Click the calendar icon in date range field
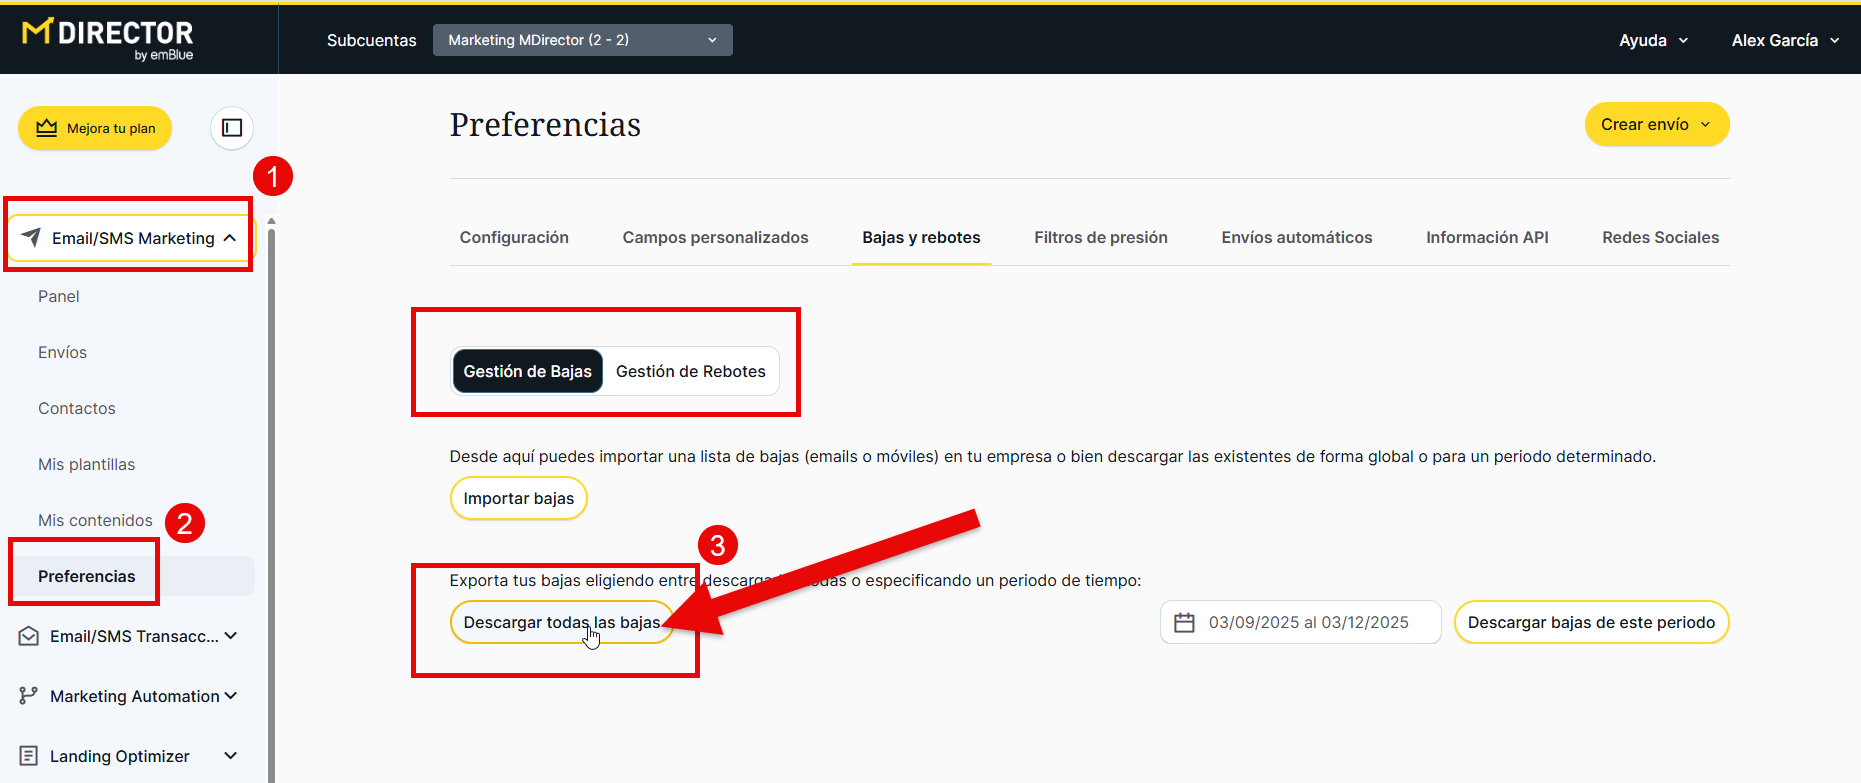This screenshot has width=1861, height=783. pos(1184,622)
